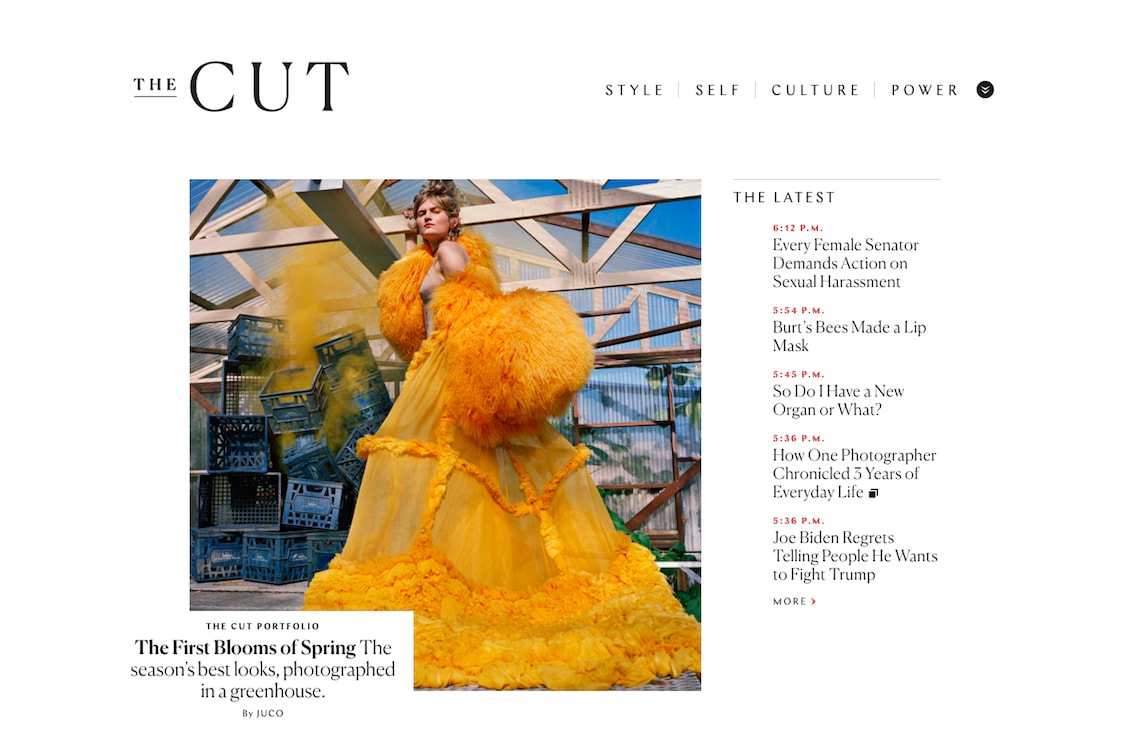This screenshot has width=1130, height=751.
Task: Click the red arrow beside More
Action: [814, 602]
